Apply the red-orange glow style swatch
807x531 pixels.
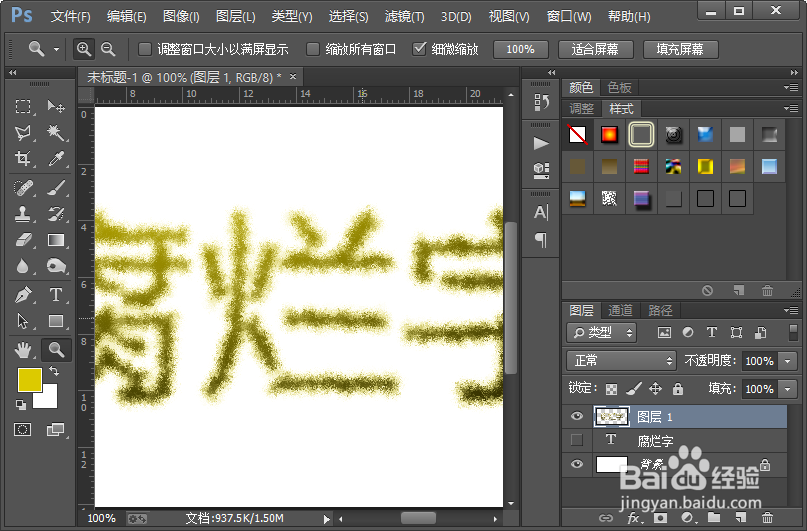[x=609, y=134]
